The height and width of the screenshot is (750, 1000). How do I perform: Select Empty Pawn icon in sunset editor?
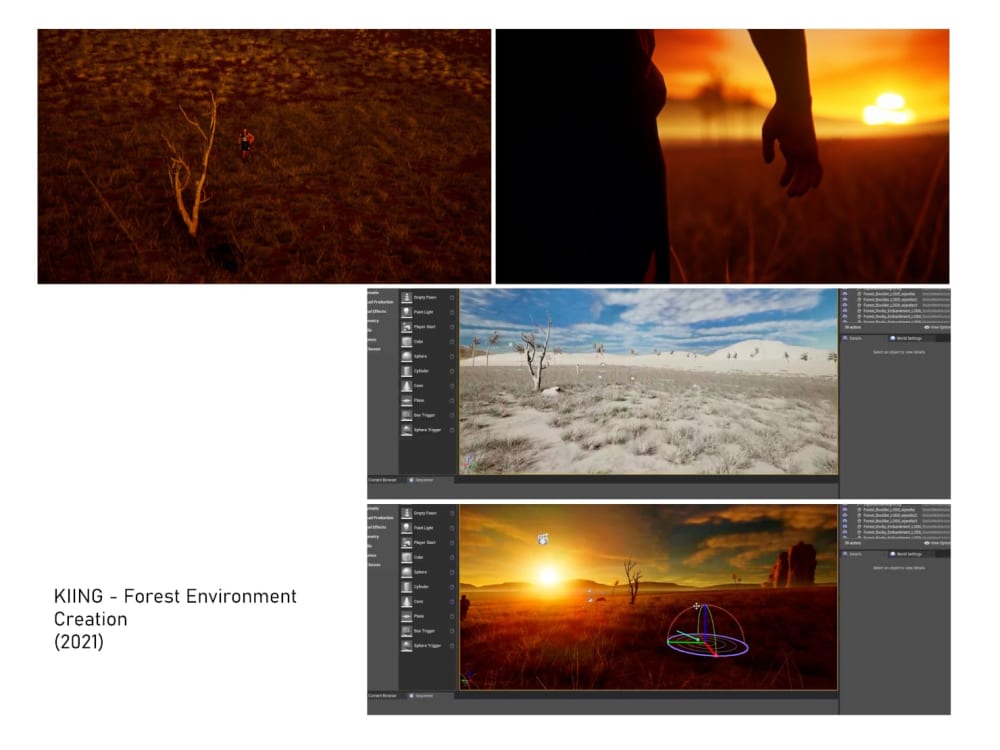click(406, 513)
